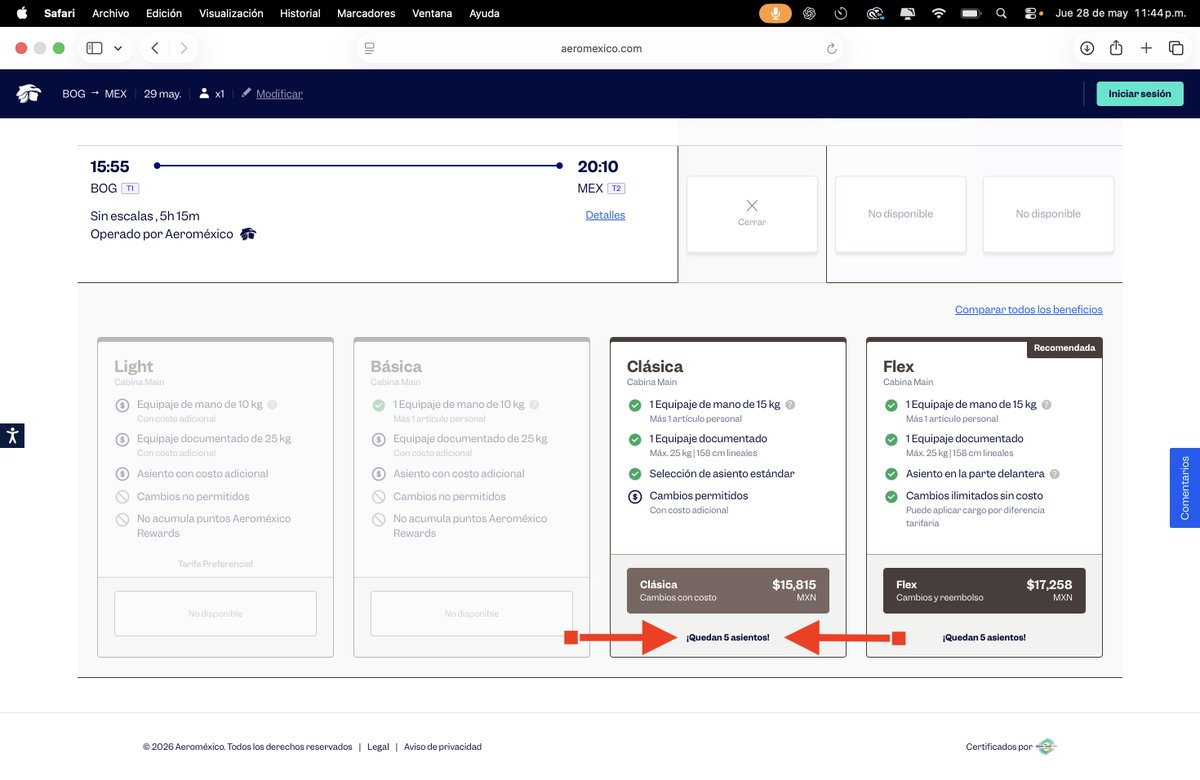Click the Flex fare card title
This screenshot has width=1200, height=780.
899,366
